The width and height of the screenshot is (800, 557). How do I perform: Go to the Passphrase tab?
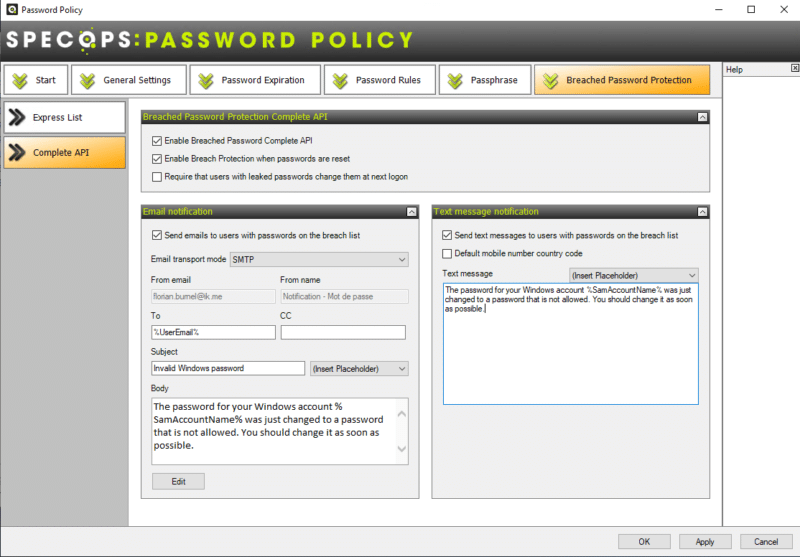click(485, 80)
